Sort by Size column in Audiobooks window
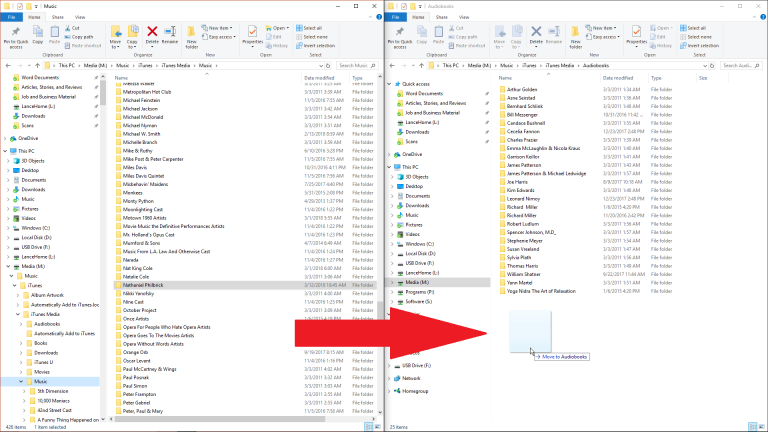768x432 pixels. coord(713,78)
